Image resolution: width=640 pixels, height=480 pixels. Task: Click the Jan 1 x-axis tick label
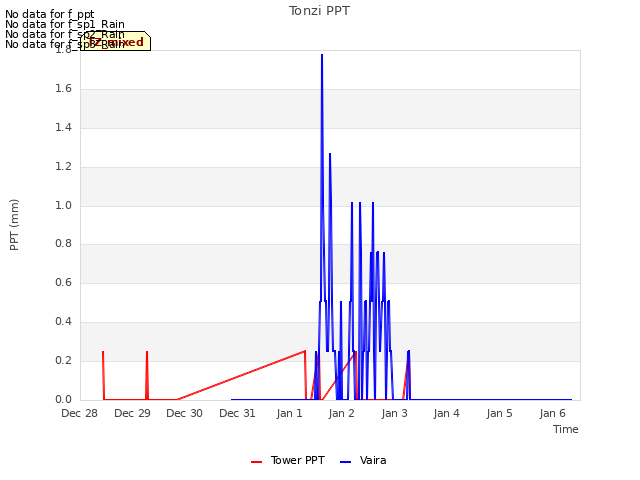coord(289,413)
